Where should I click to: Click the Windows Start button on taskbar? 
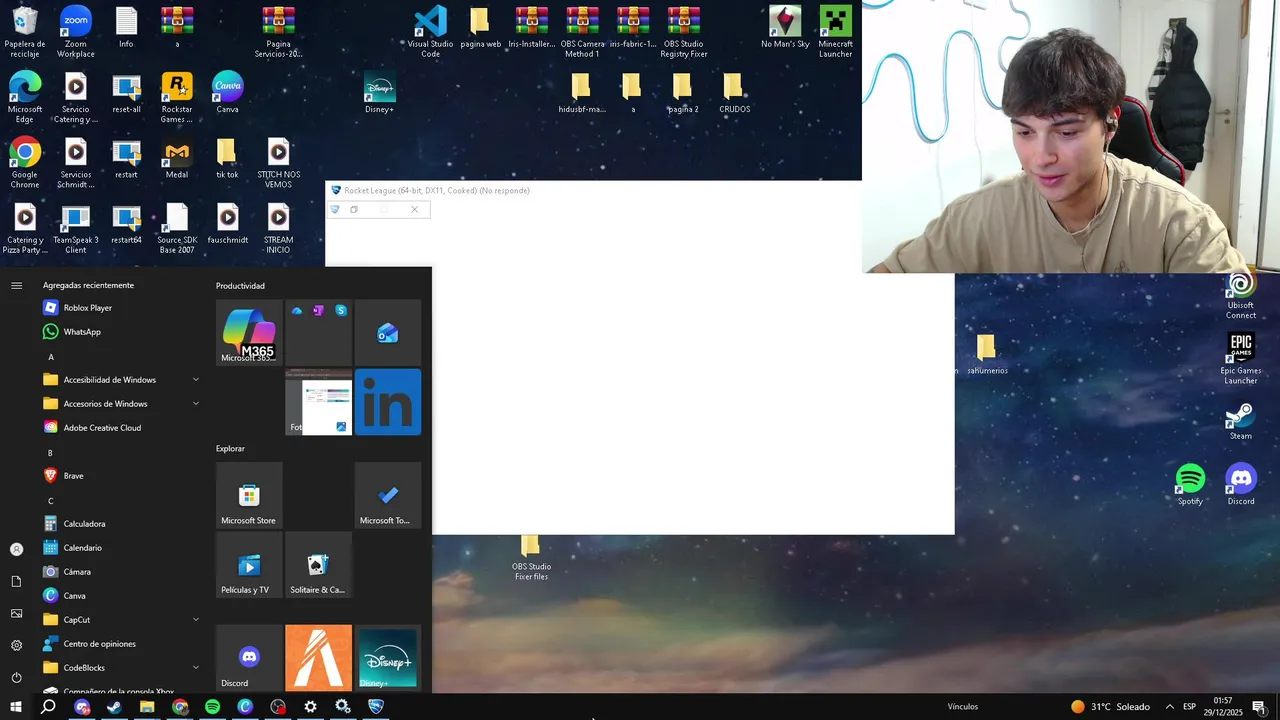point(16,707)
